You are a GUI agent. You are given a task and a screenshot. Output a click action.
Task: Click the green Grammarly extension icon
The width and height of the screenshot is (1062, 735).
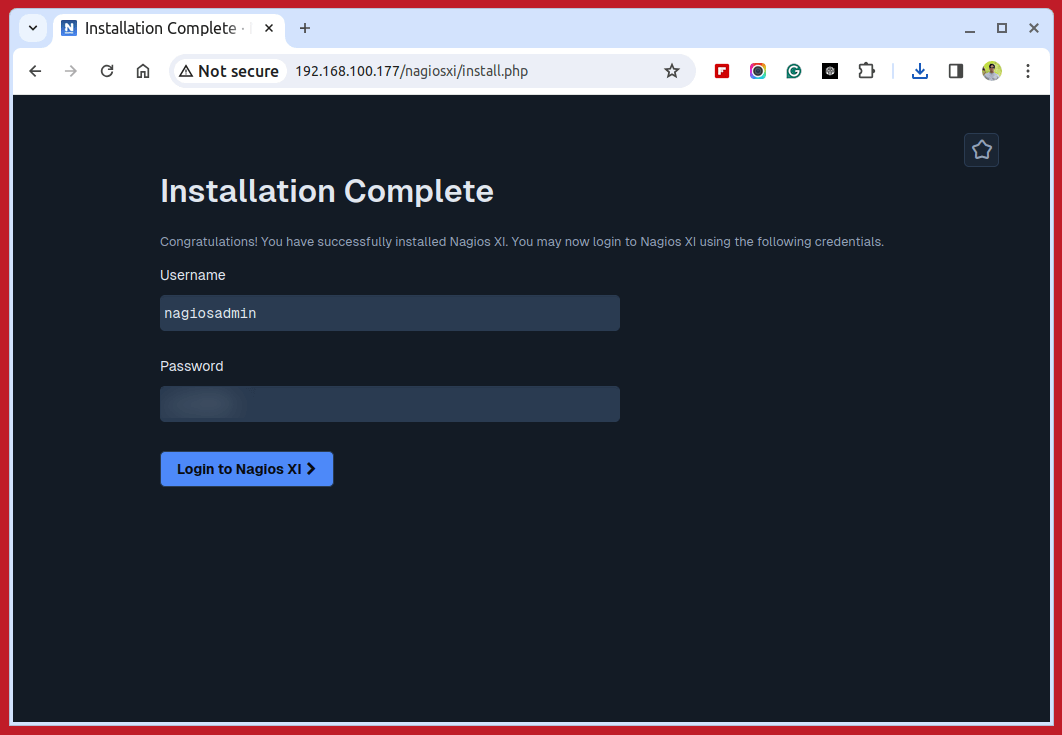[794, 71]
